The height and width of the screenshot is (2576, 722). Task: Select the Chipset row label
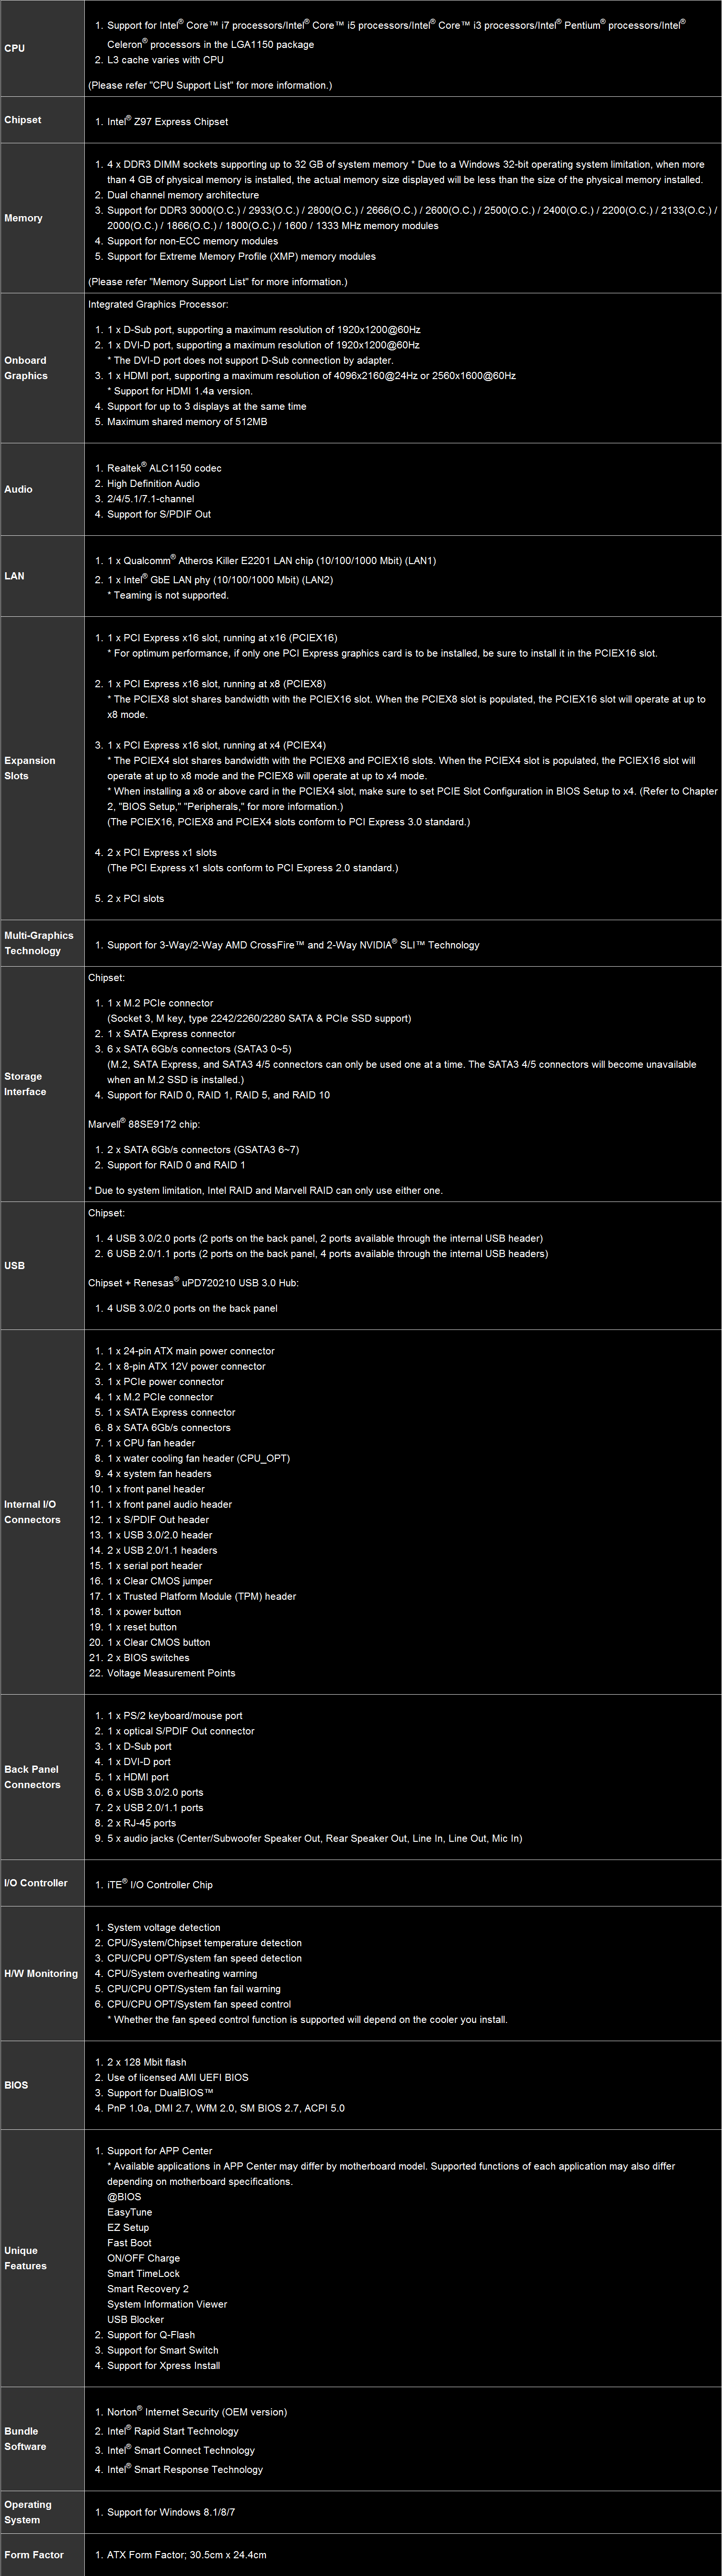tap(23, 120)
